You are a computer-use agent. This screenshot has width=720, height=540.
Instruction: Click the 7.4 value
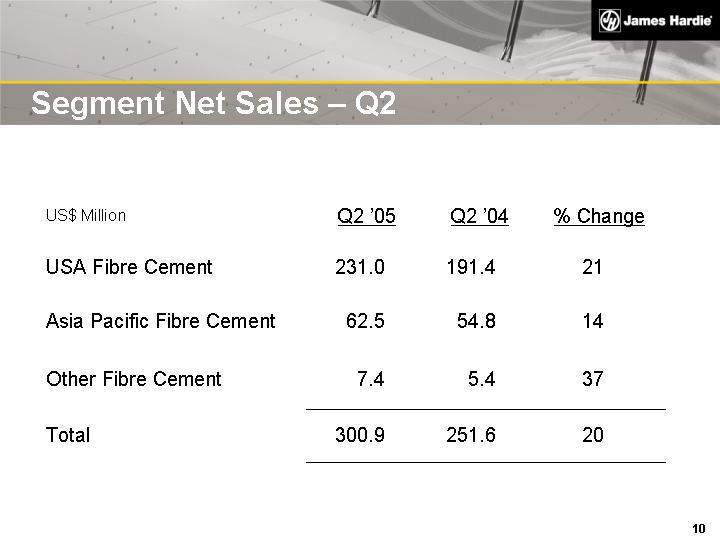pyautogui.click(x=370, y=379)
